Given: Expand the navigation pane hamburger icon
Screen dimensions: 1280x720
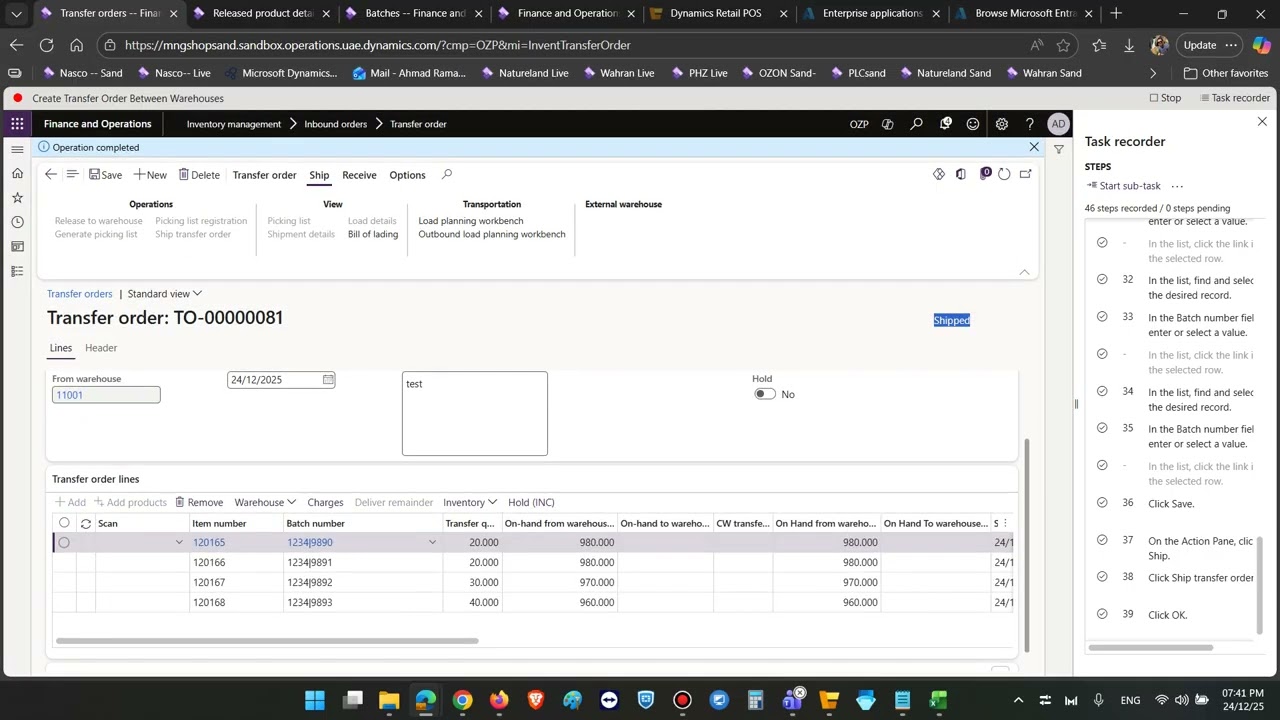Looking at the screenshot, I should 17,149.
